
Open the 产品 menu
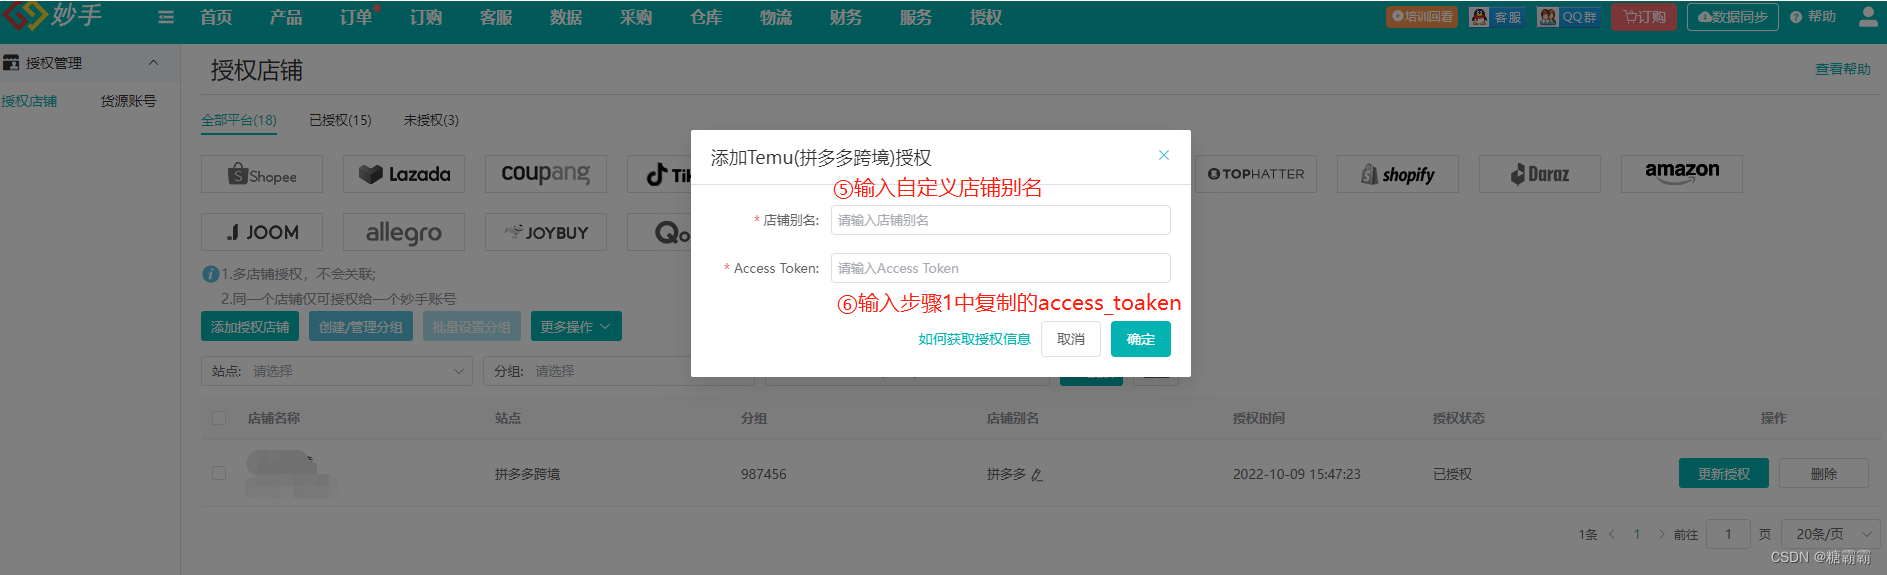[286, 17]
